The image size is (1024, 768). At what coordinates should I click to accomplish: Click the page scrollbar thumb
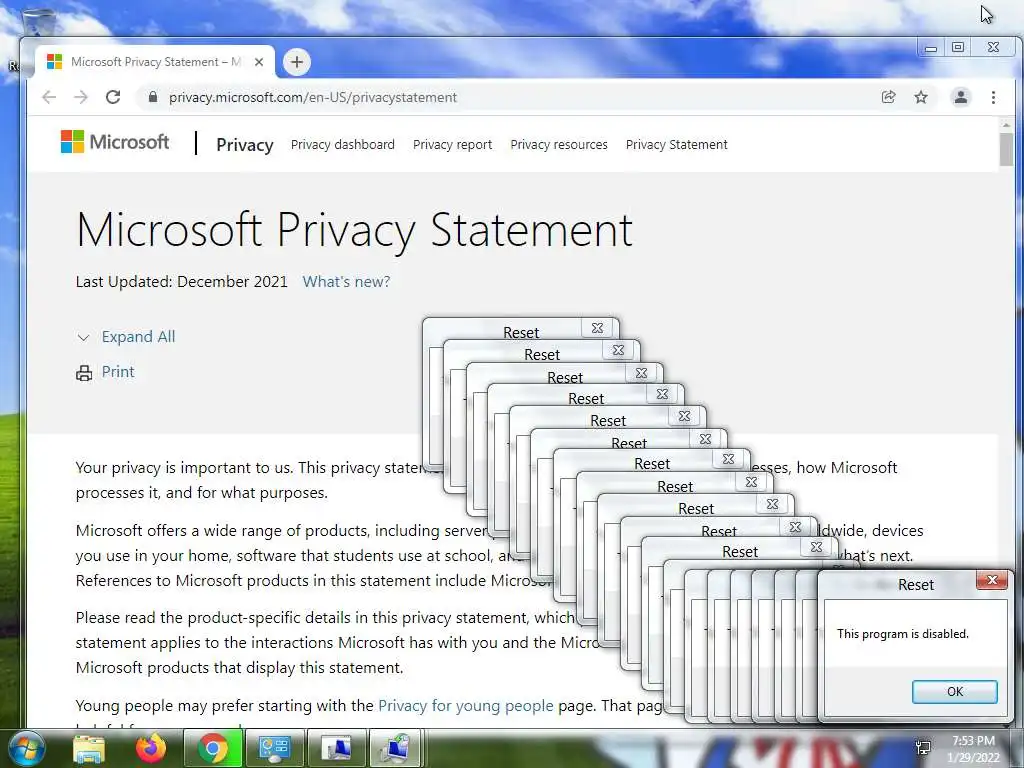(1006, 149)
